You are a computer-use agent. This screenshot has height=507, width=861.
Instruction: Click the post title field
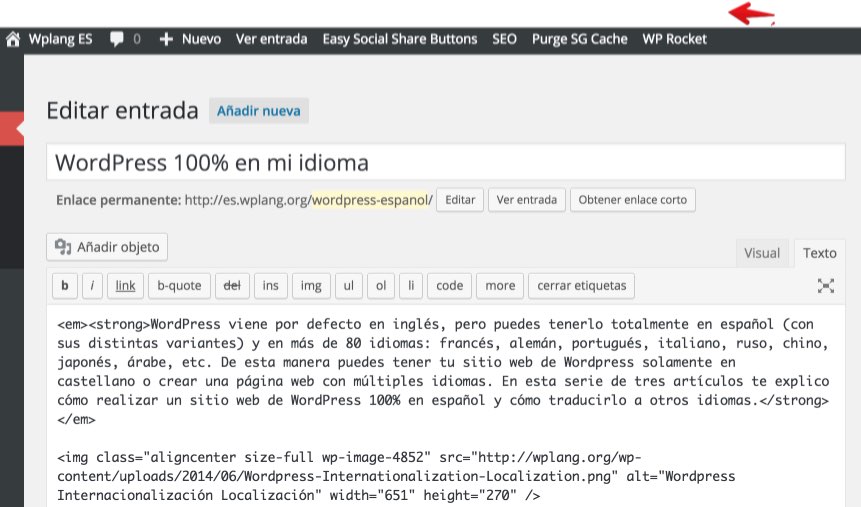[445, 163]
